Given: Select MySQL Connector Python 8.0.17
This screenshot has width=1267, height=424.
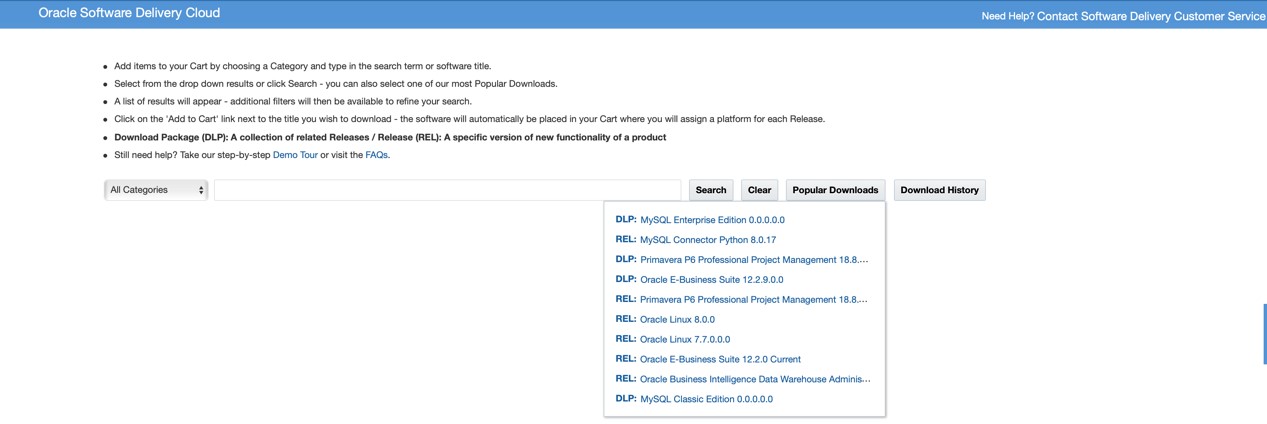Looking at the screenshot, I should pyautogui.click(x=708, y=240).
